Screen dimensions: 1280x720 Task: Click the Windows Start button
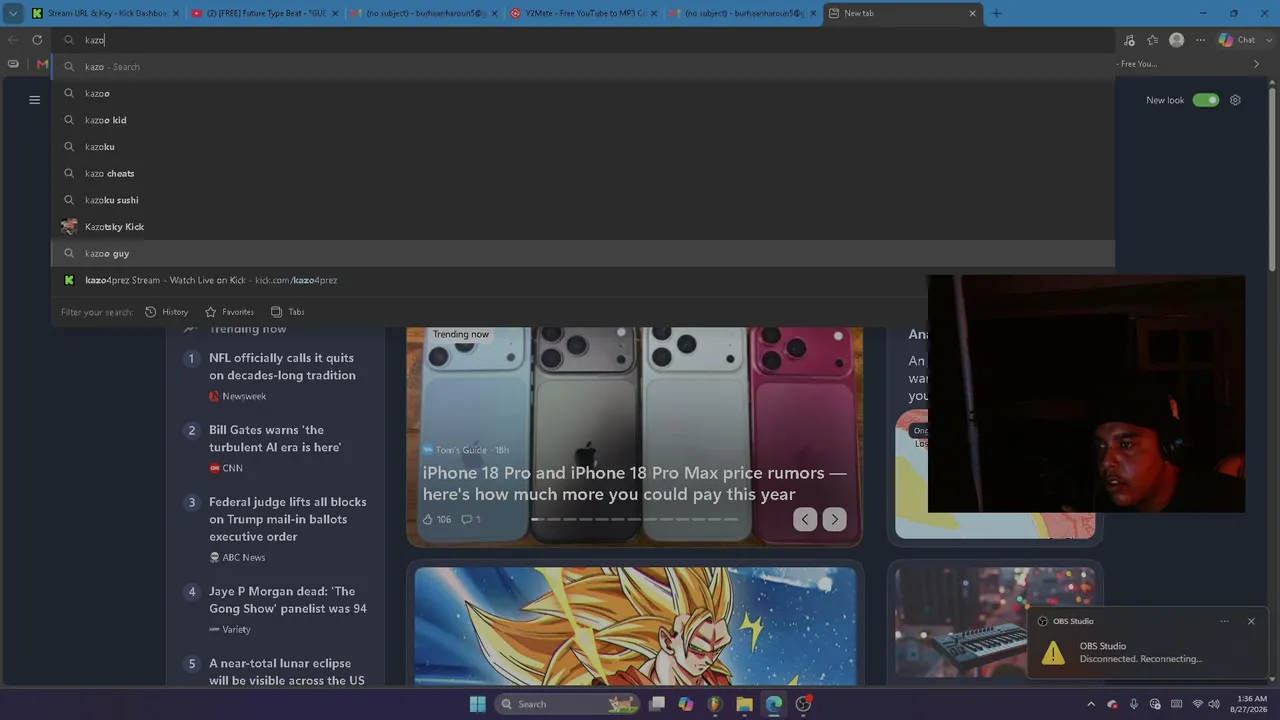click(478, 704)
